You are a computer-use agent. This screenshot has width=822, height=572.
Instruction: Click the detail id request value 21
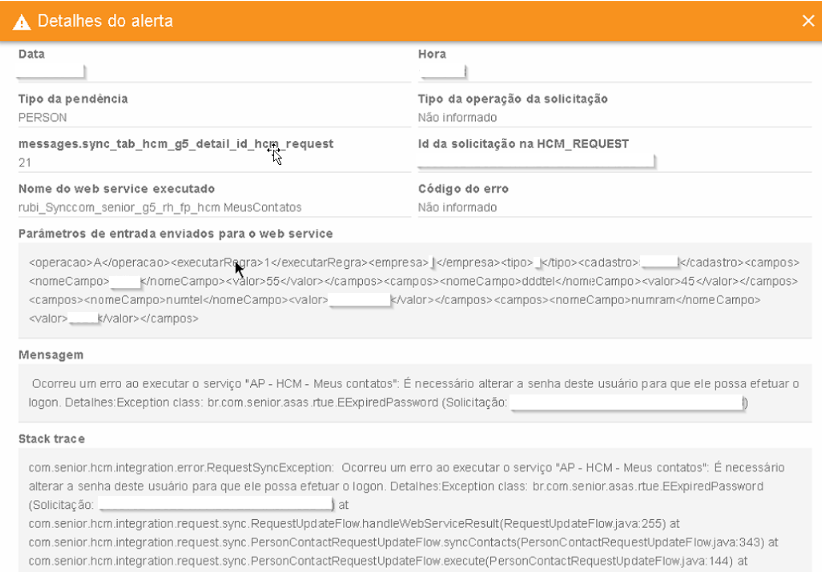tap(25, 162)
